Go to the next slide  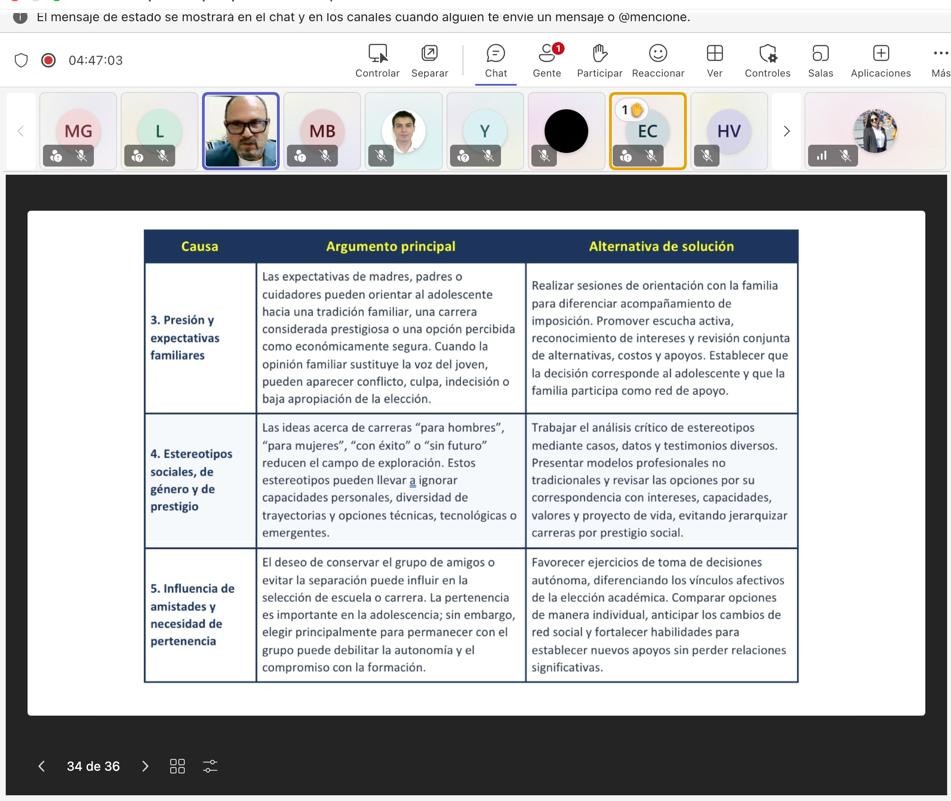click(x=145, y=766)
